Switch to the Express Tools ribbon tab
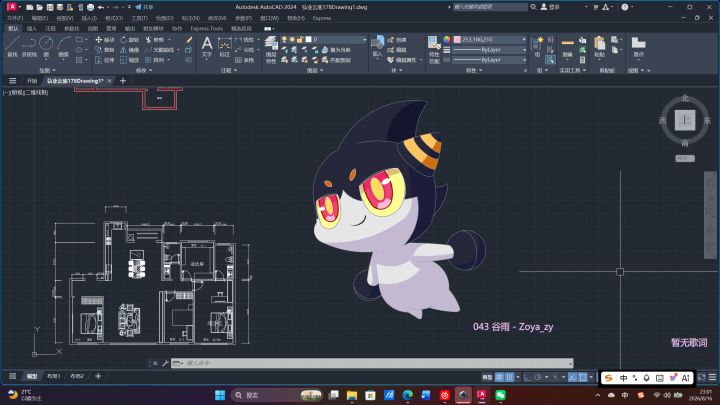This screenshot has height=405, width=720. (x=207, y=28)
